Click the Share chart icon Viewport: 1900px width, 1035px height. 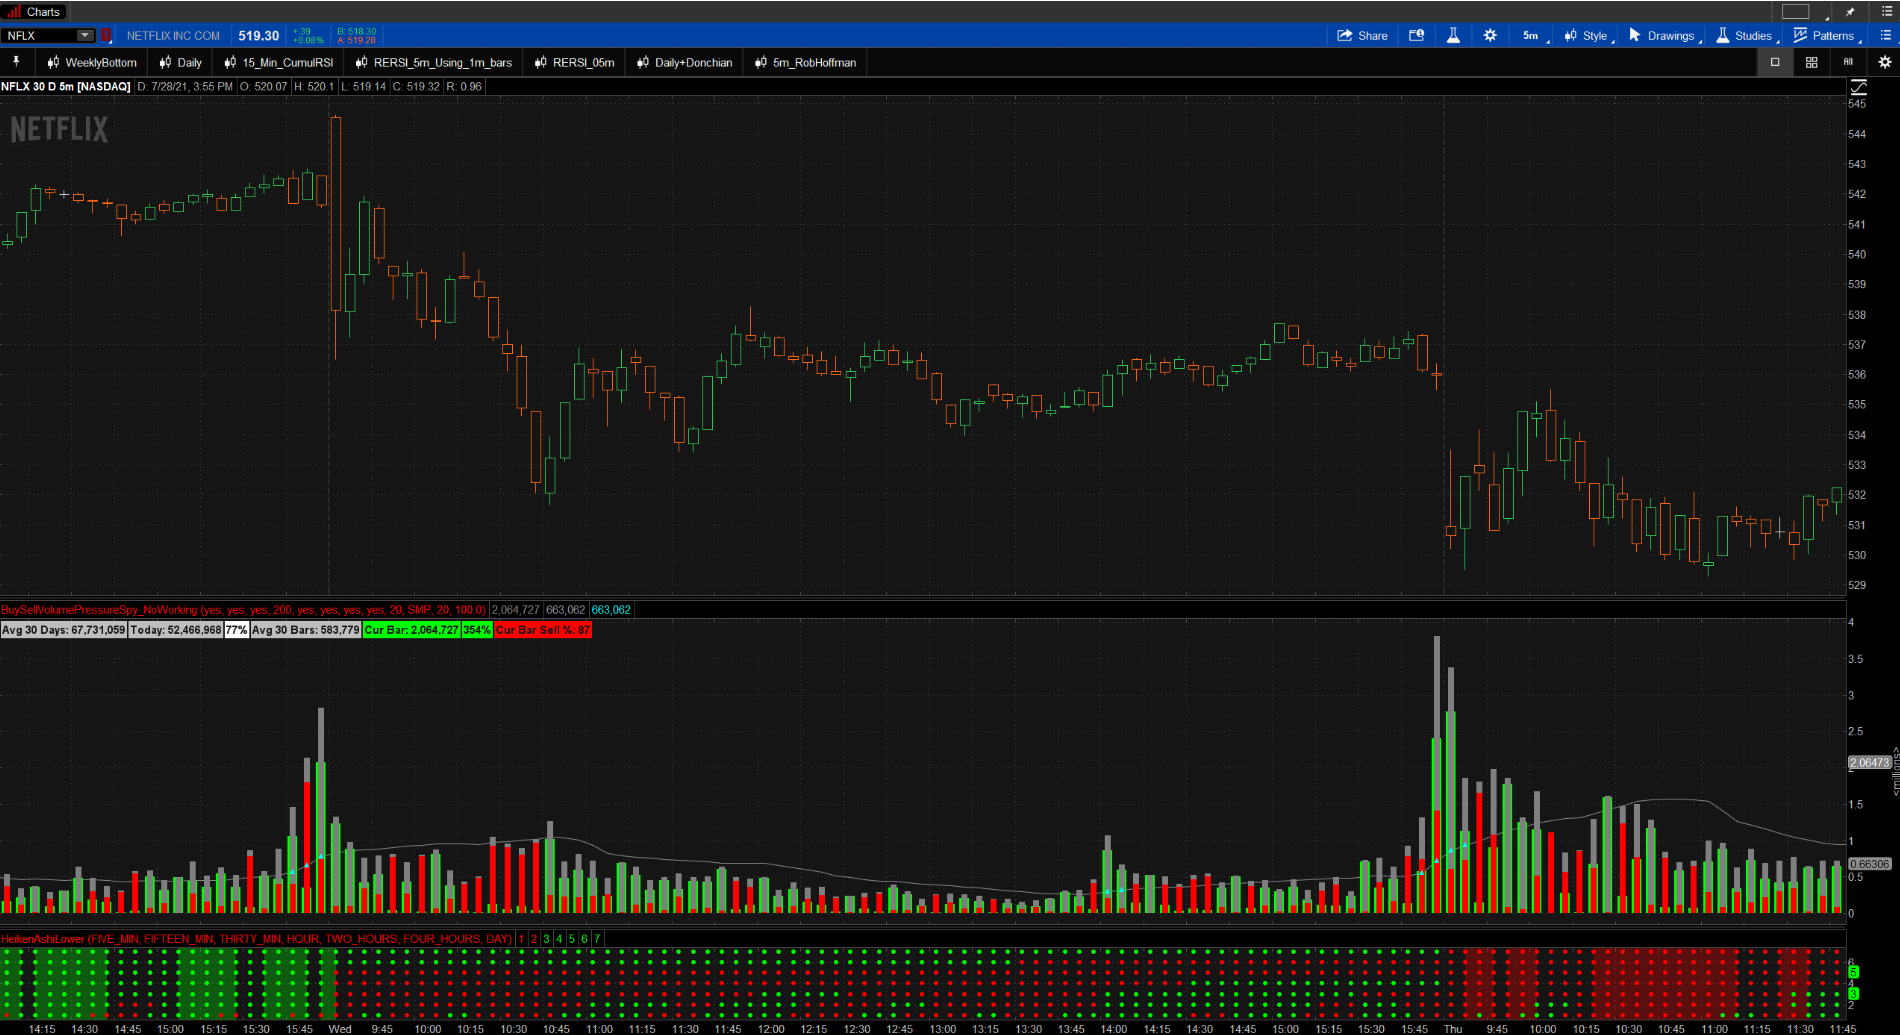(1362, 35)
